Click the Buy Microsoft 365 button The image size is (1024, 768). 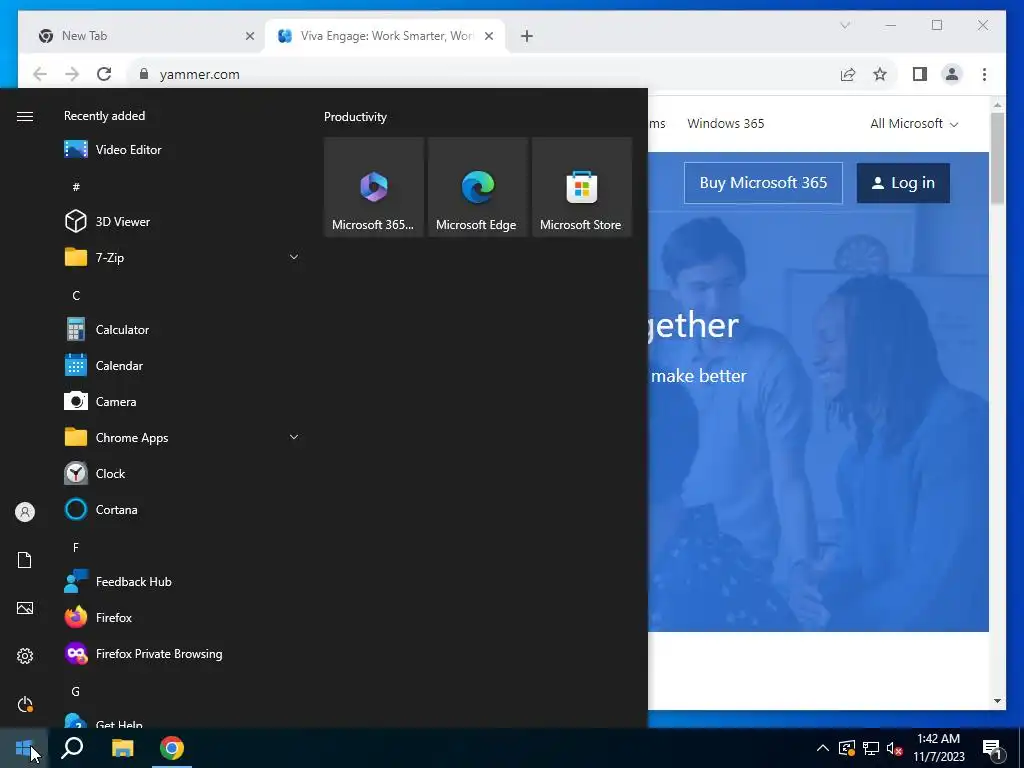(763, 183)
